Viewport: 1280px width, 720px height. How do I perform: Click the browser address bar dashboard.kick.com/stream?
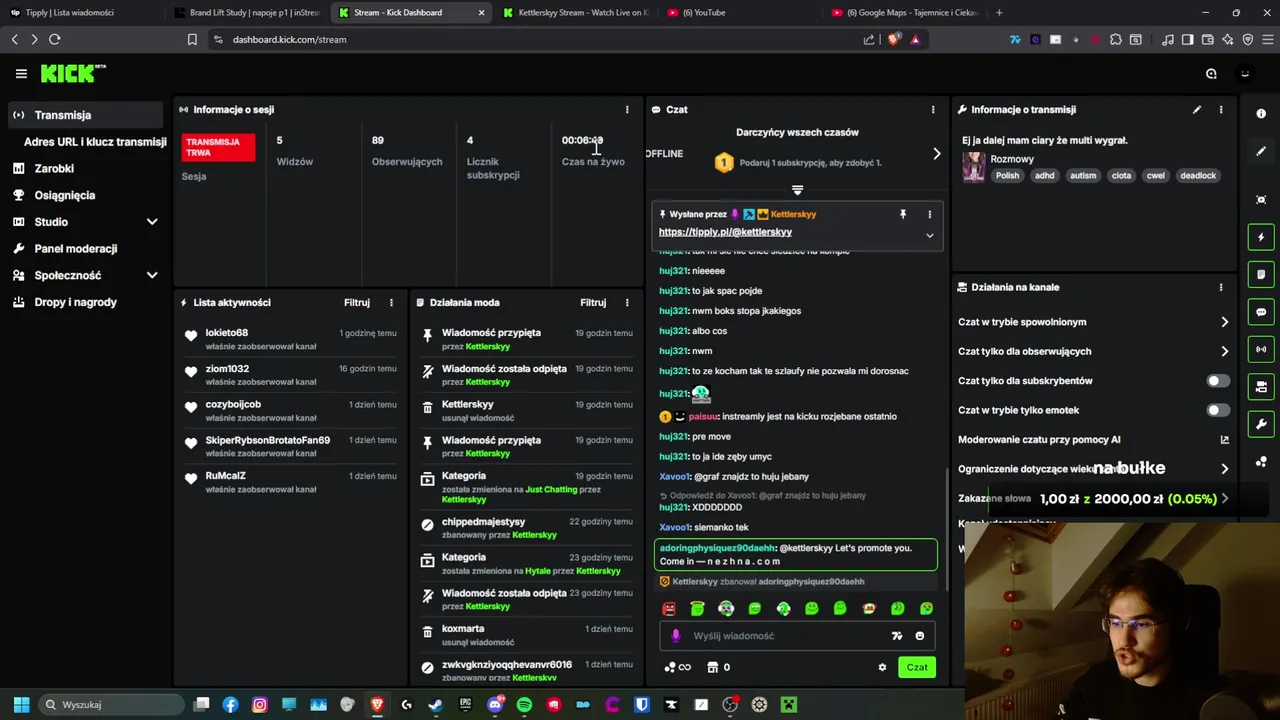289,40
